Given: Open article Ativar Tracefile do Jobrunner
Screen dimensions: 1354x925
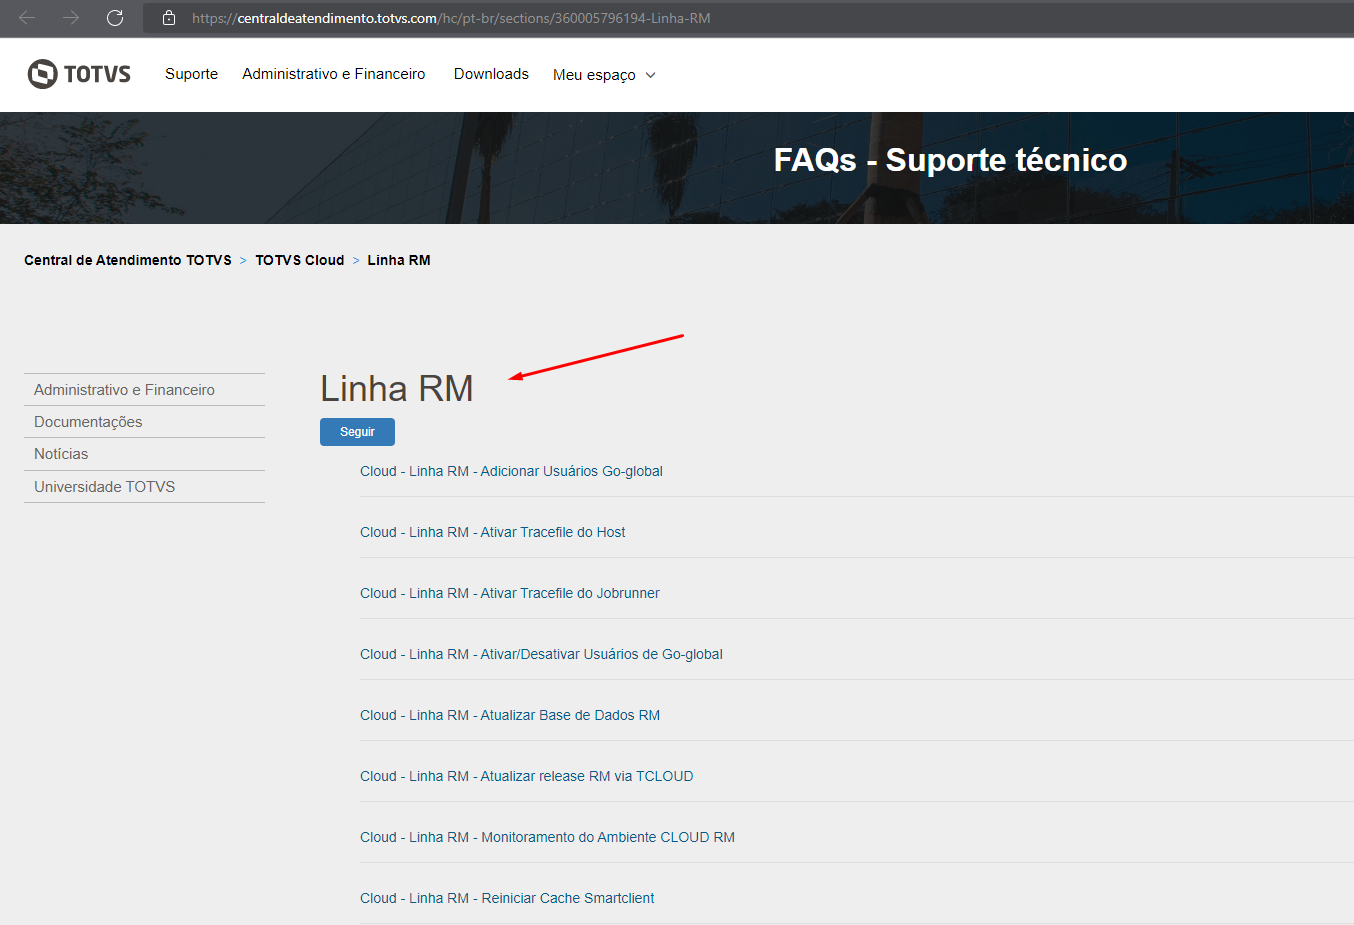Looking at the screenshot, I should 509,593.
